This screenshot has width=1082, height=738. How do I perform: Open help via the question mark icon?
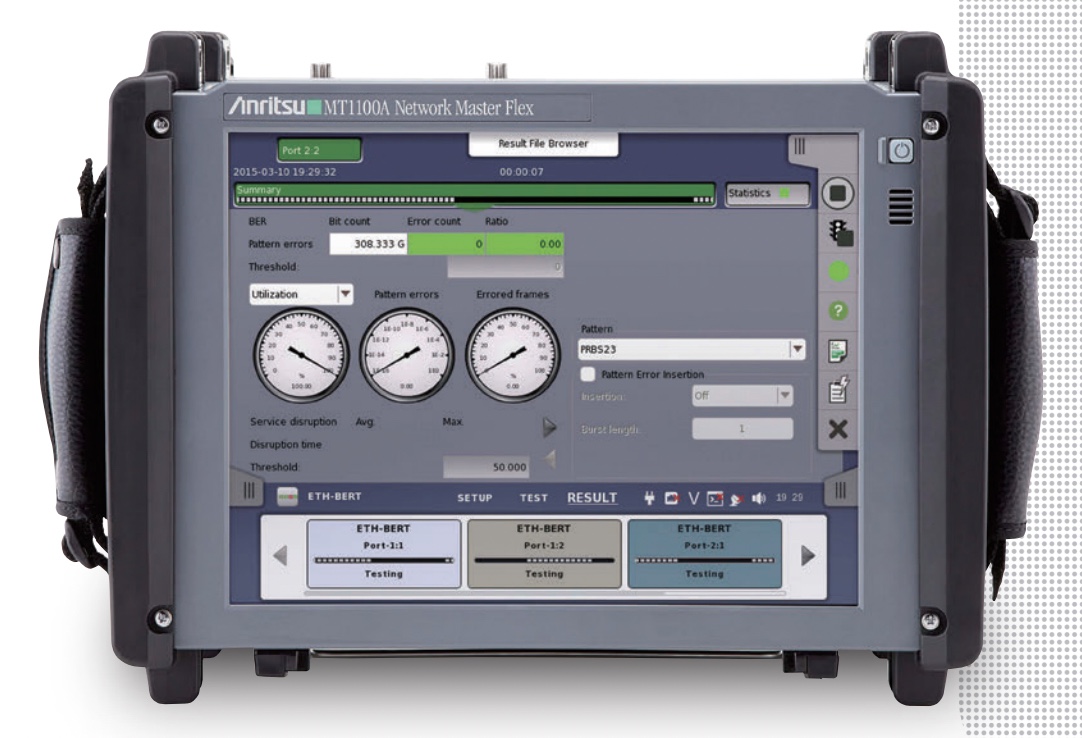tap(838, 311)
